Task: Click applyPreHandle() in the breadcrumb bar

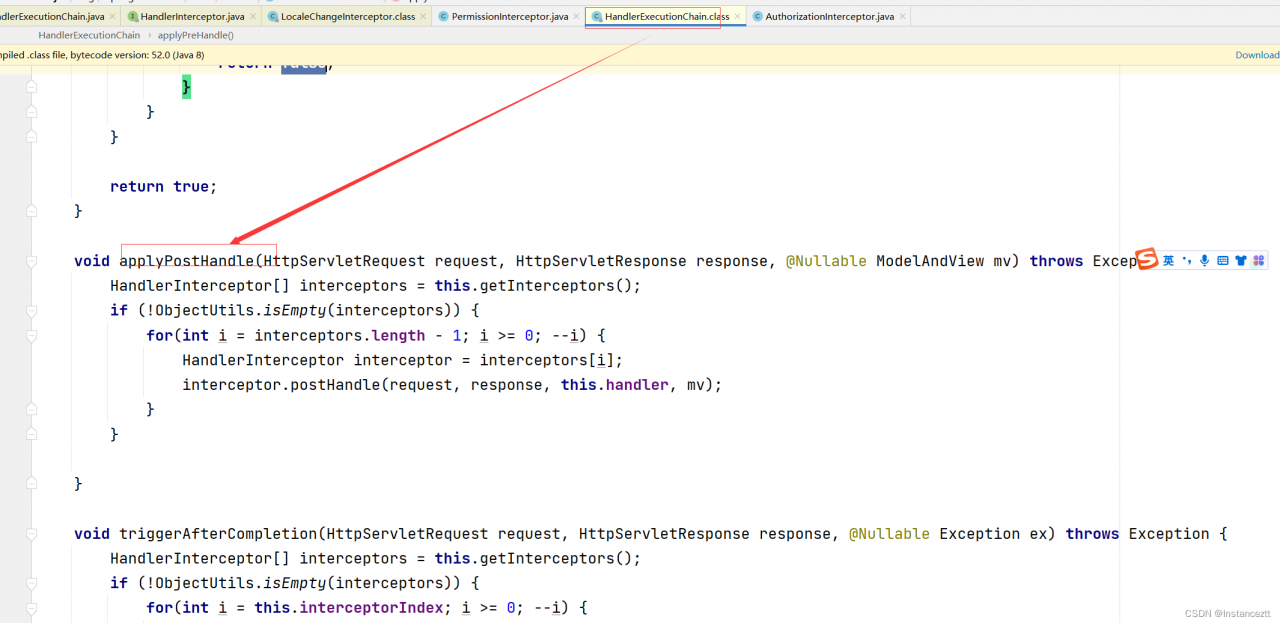Action: (196, 35)
